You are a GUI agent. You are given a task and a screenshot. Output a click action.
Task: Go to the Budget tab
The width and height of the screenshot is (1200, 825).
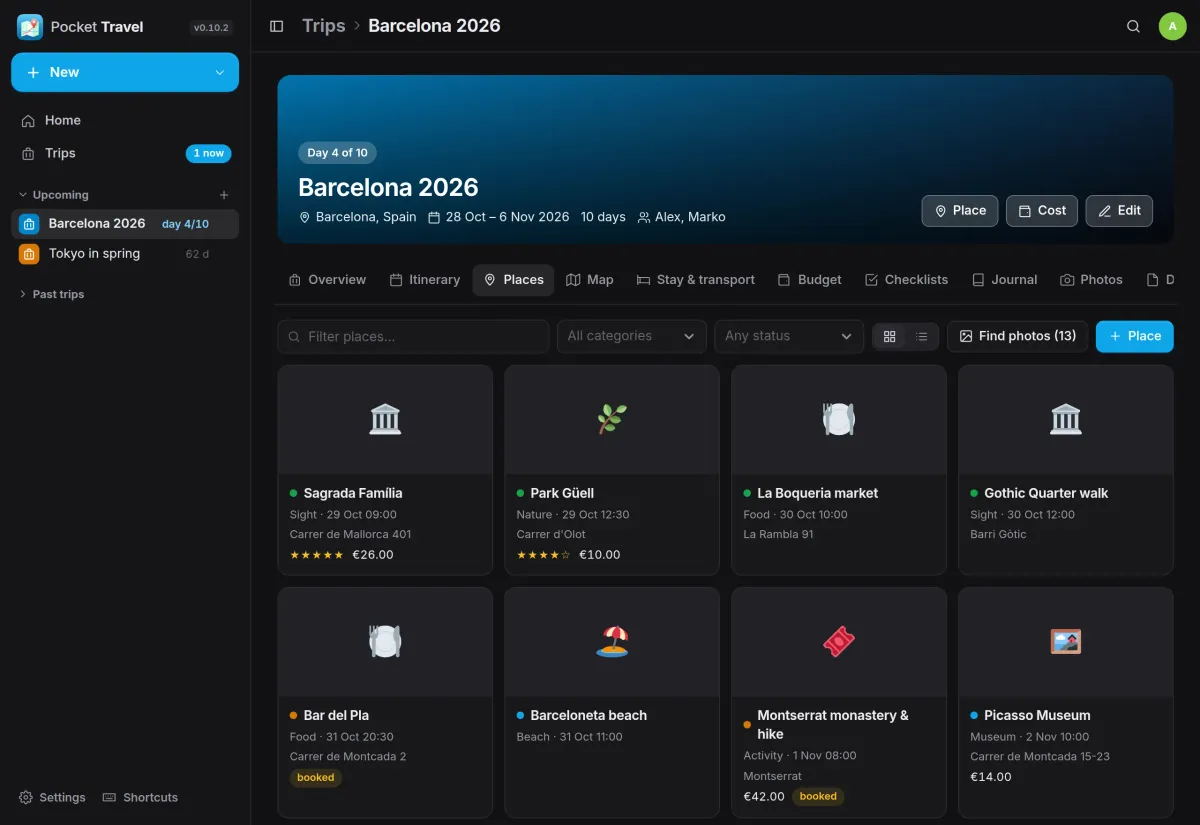point(810,280)
